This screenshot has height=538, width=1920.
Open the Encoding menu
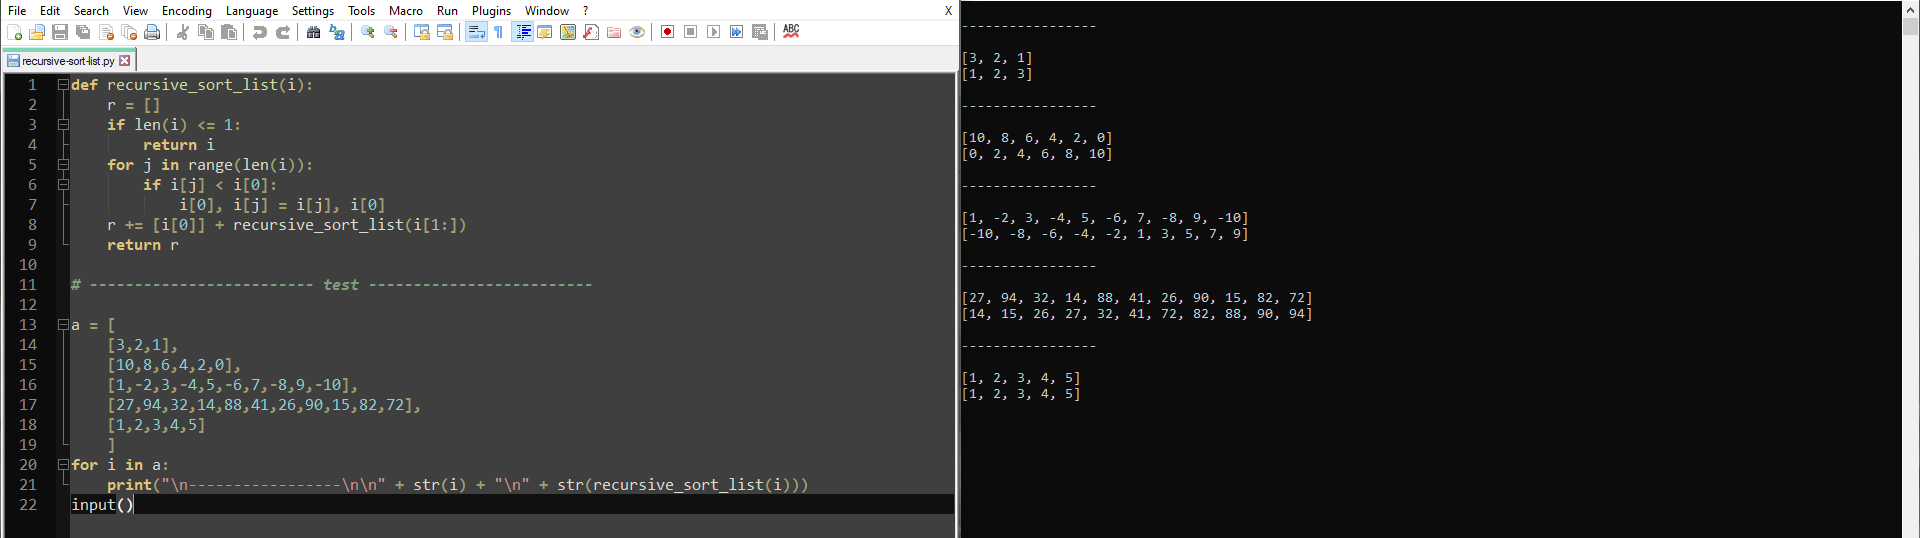click(187, 11)
